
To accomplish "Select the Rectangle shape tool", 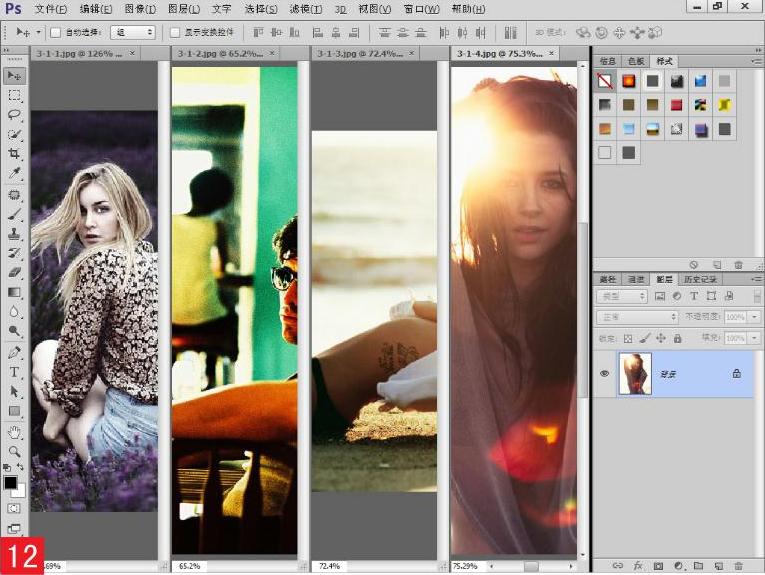I will (x=14, y=411).
